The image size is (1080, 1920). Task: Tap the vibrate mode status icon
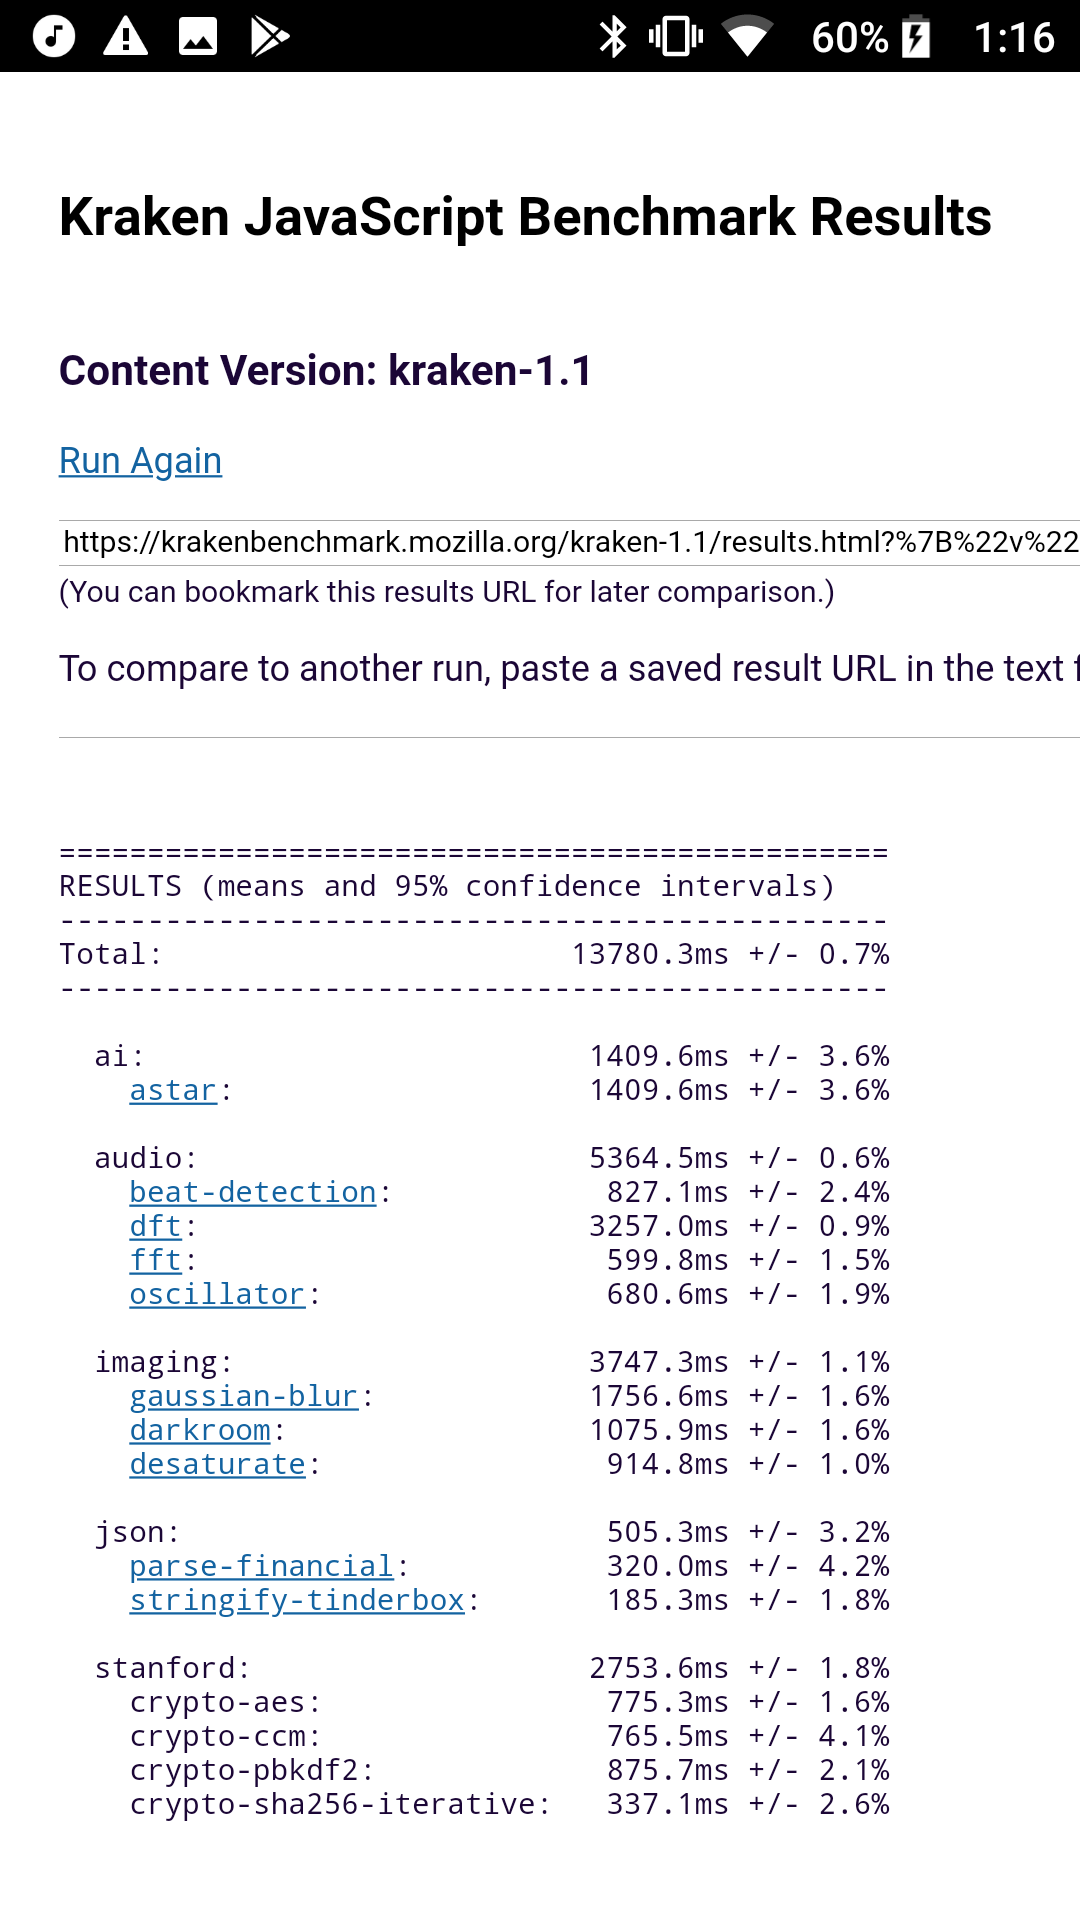click(x=676, y=37)
